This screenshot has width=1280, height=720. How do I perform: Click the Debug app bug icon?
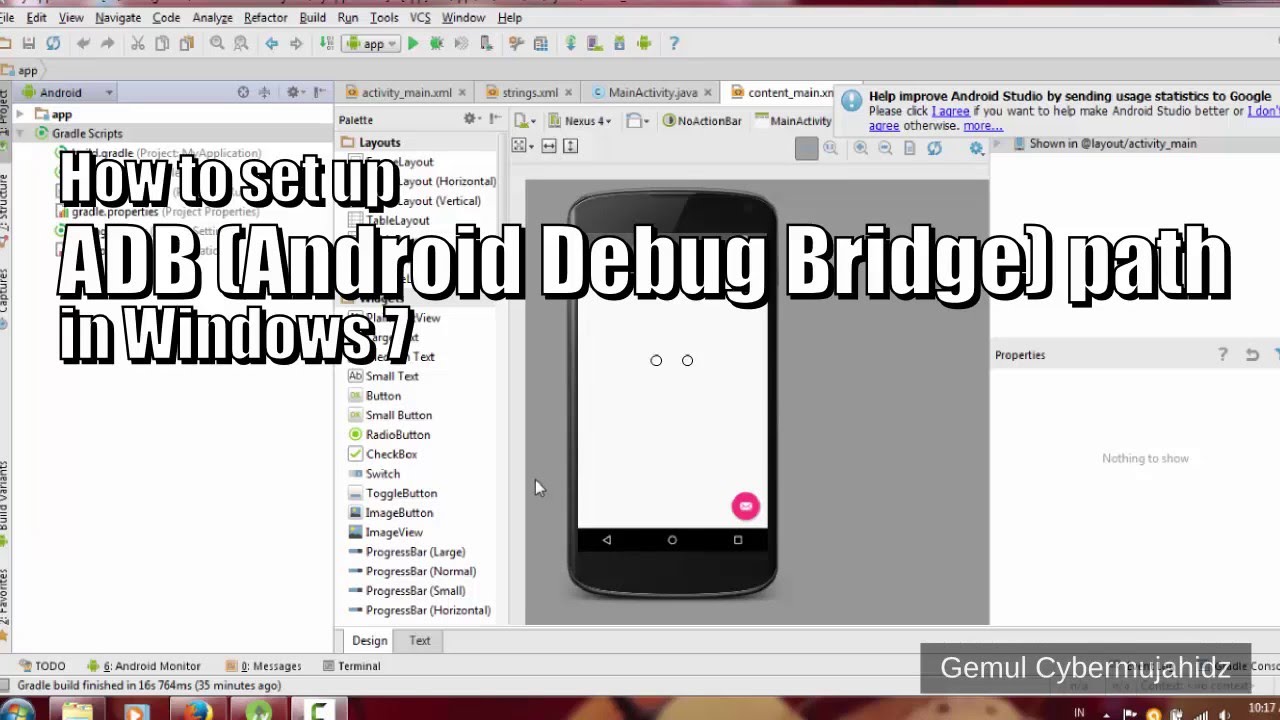click(437, 43)
